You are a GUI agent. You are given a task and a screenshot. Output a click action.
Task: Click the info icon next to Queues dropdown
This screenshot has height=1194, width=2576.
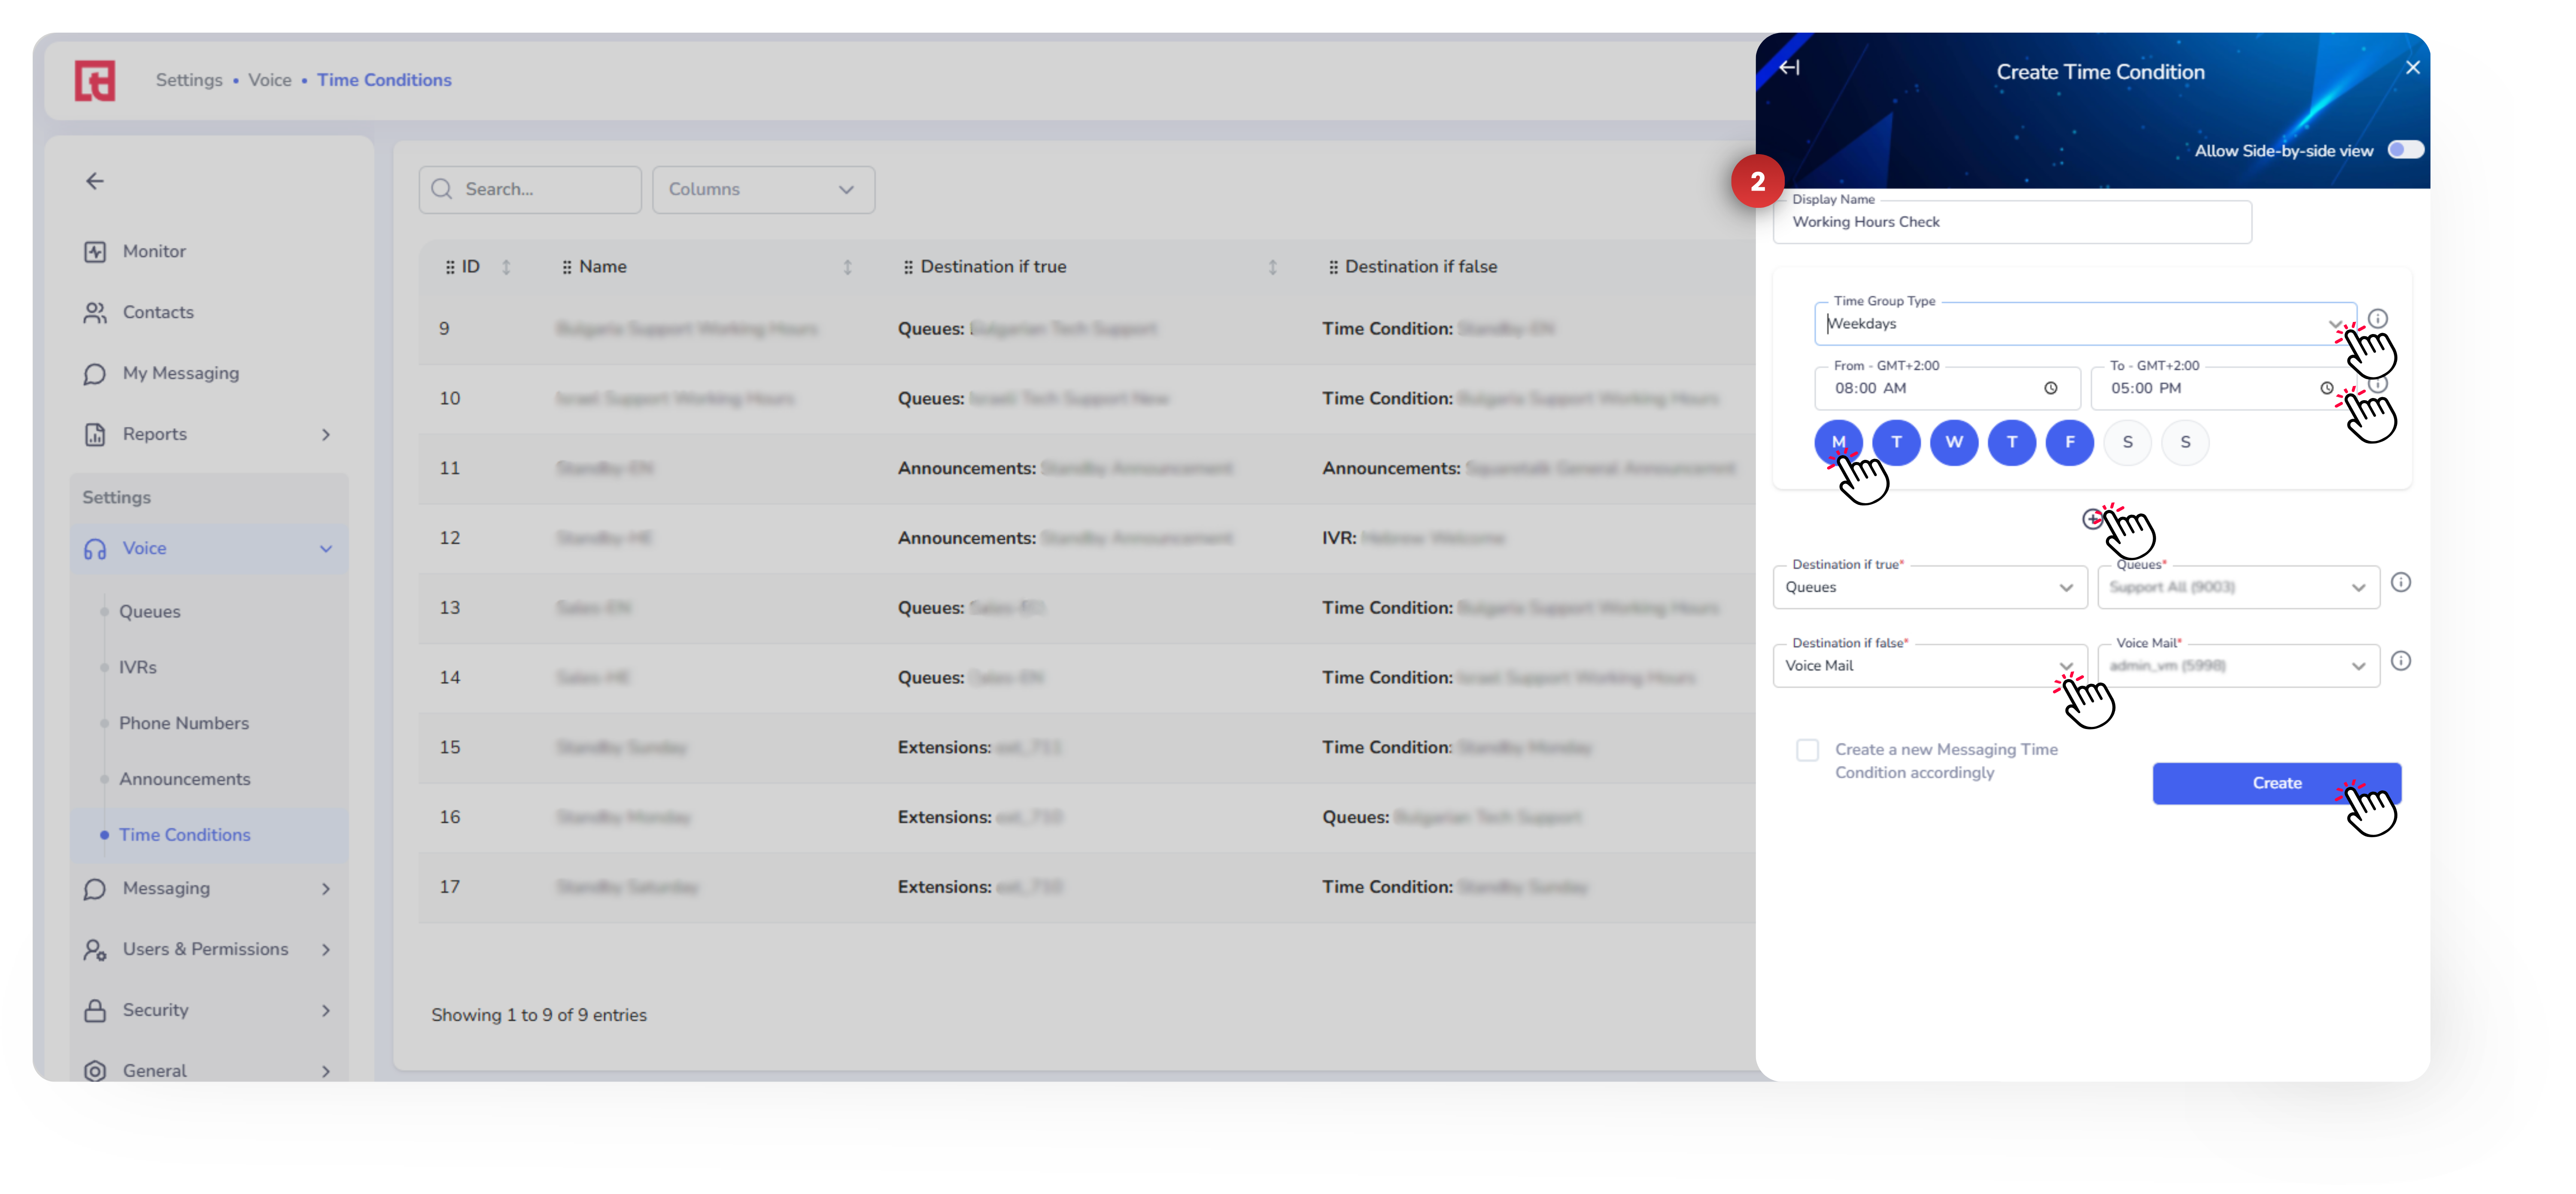point(2400,583)
